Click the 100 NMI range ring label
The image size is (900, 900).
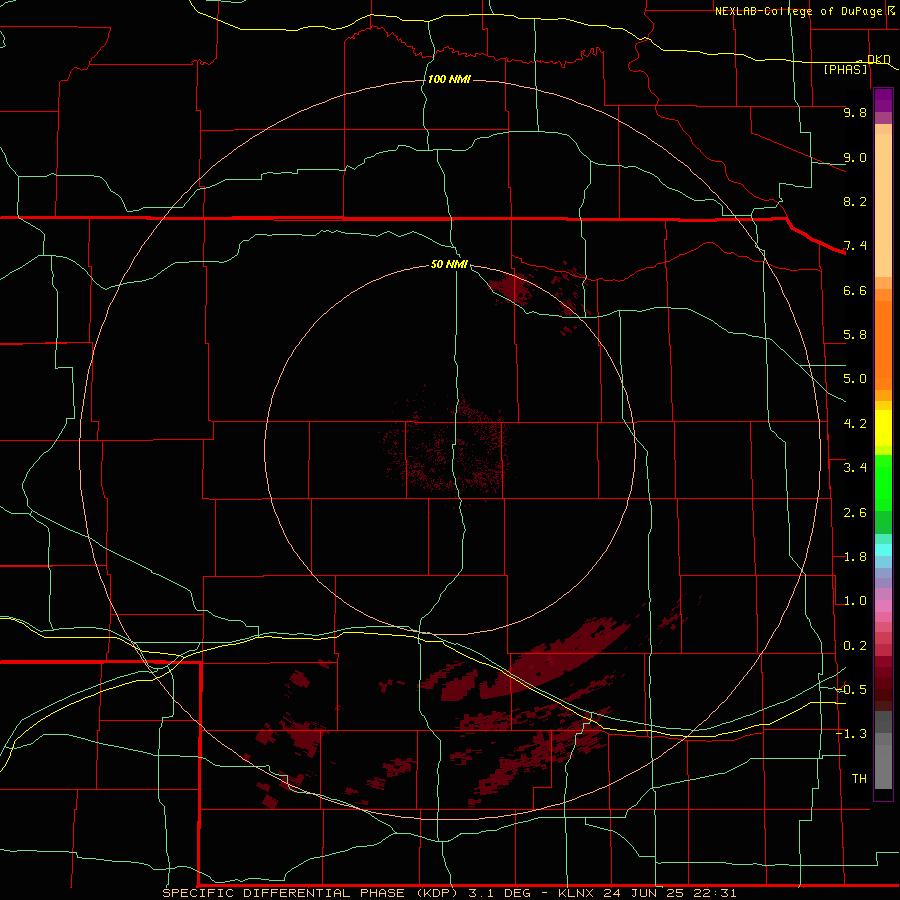(x=449, y=79)
